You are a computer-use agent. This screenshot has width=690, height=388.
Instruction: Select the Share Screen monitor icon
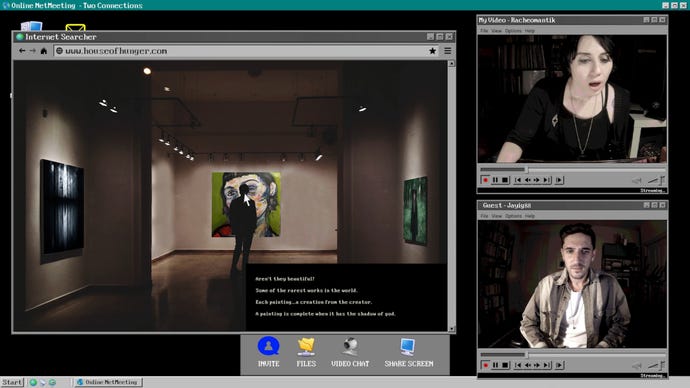(408, 347)
